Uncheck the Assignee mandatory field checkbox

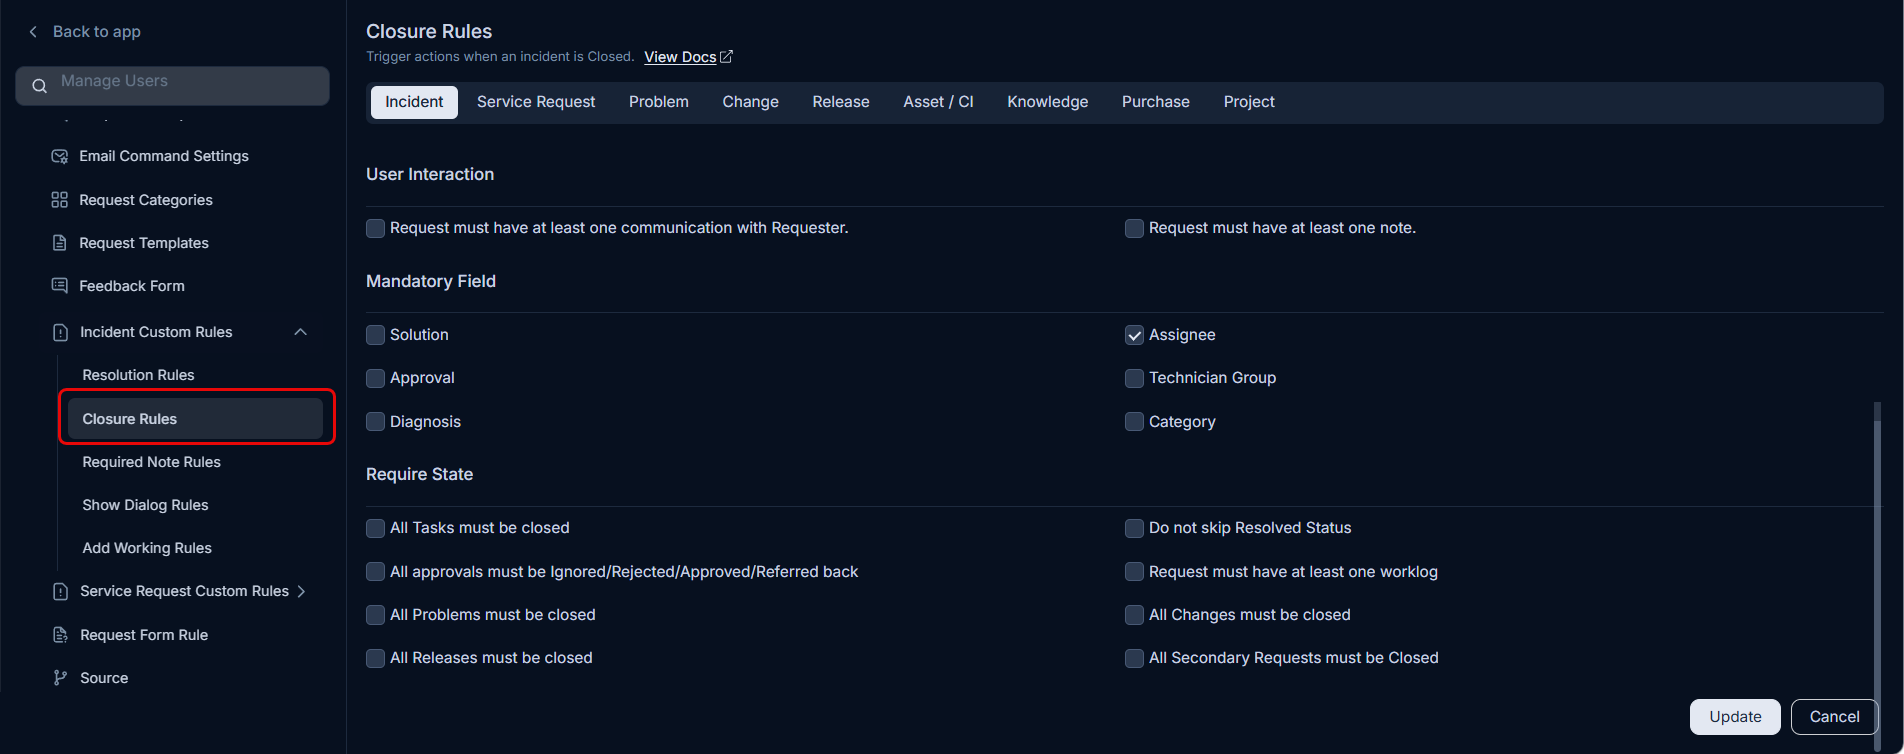click(1135, 335)
